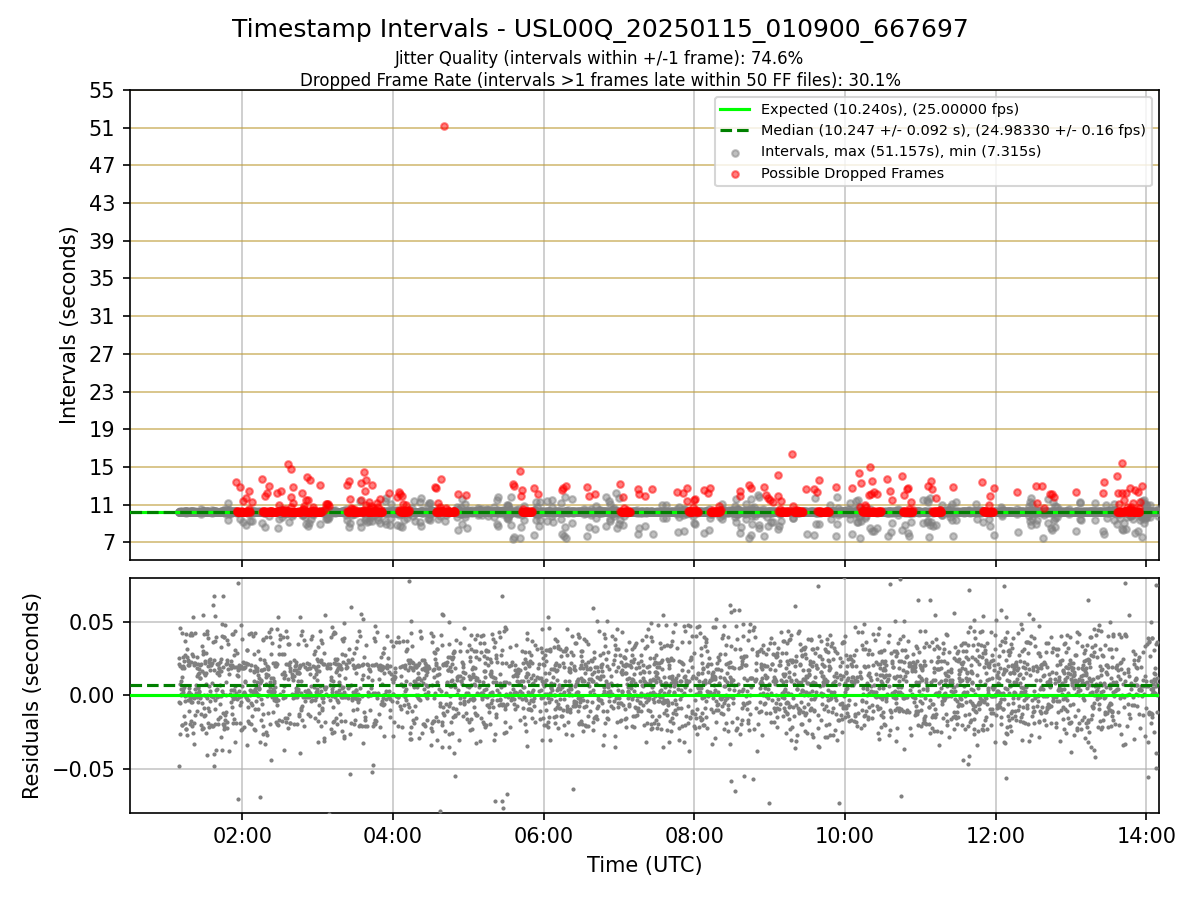Click the '06:00' time tick label
The width and height of the screenshot is (1200, 900).
(x=543, y=834)
